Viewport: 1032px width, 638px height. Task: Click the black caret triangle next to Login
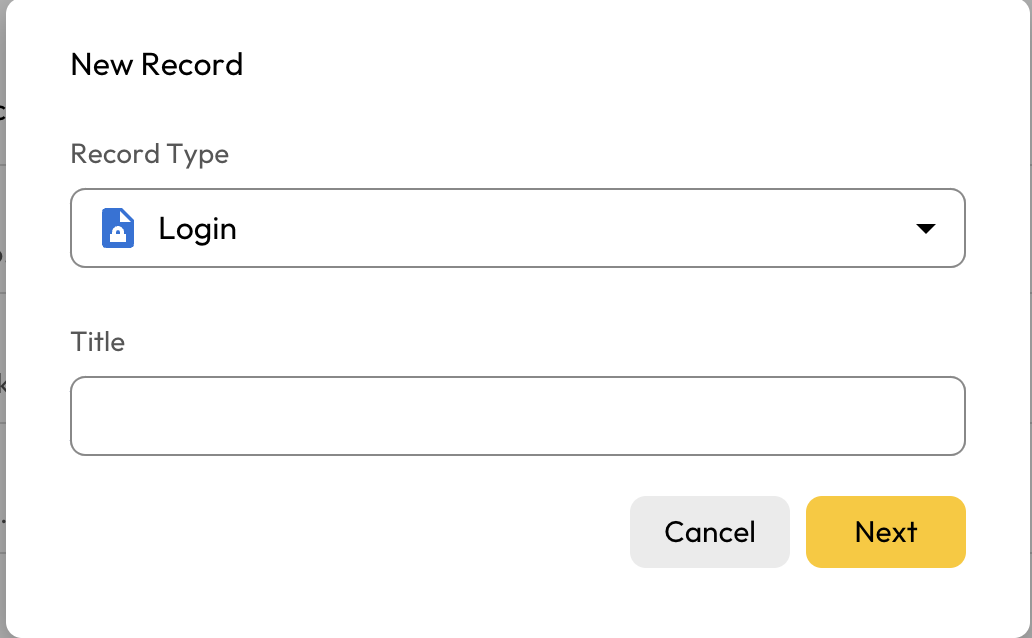pyautogui.click(x=926, y=229)
